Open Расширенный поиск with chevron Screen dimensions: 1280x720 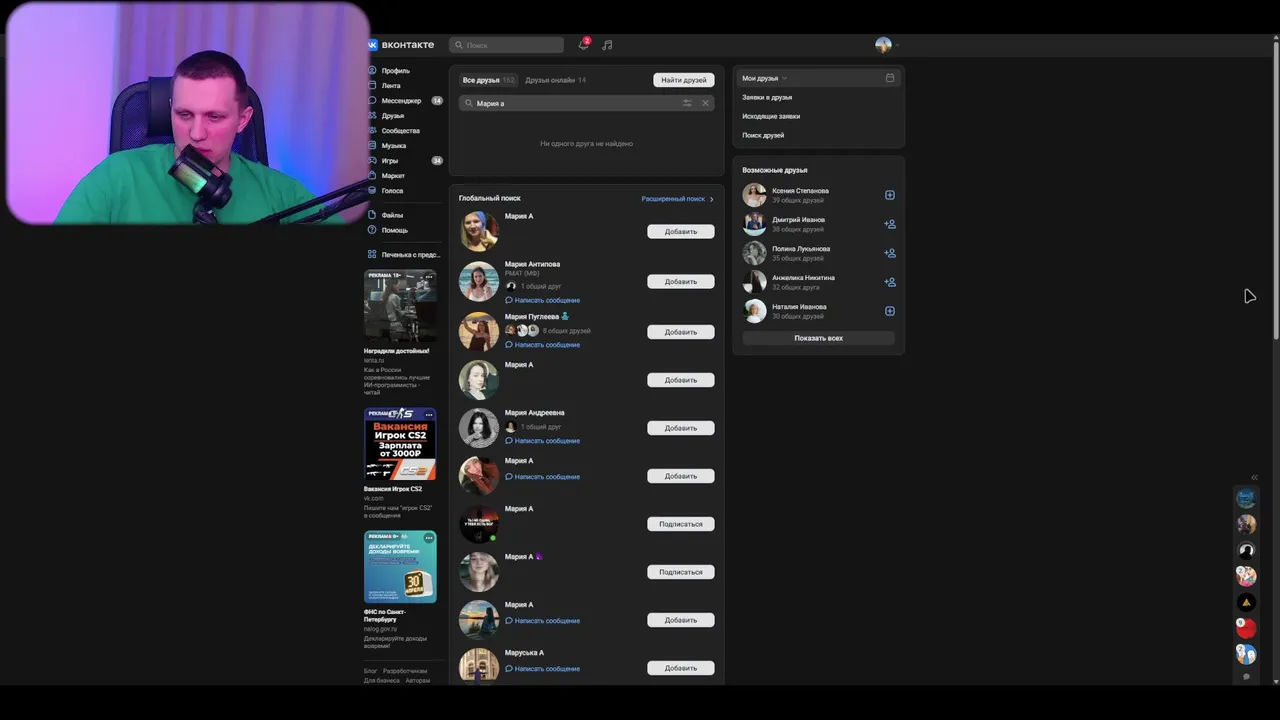click(x=677, y=199)
